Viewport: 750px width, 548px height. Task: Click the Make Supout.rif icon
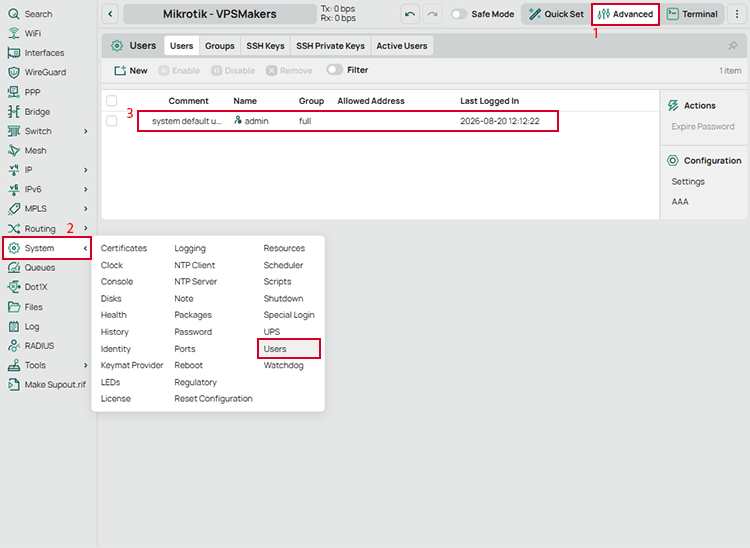[x=14, y=384]
